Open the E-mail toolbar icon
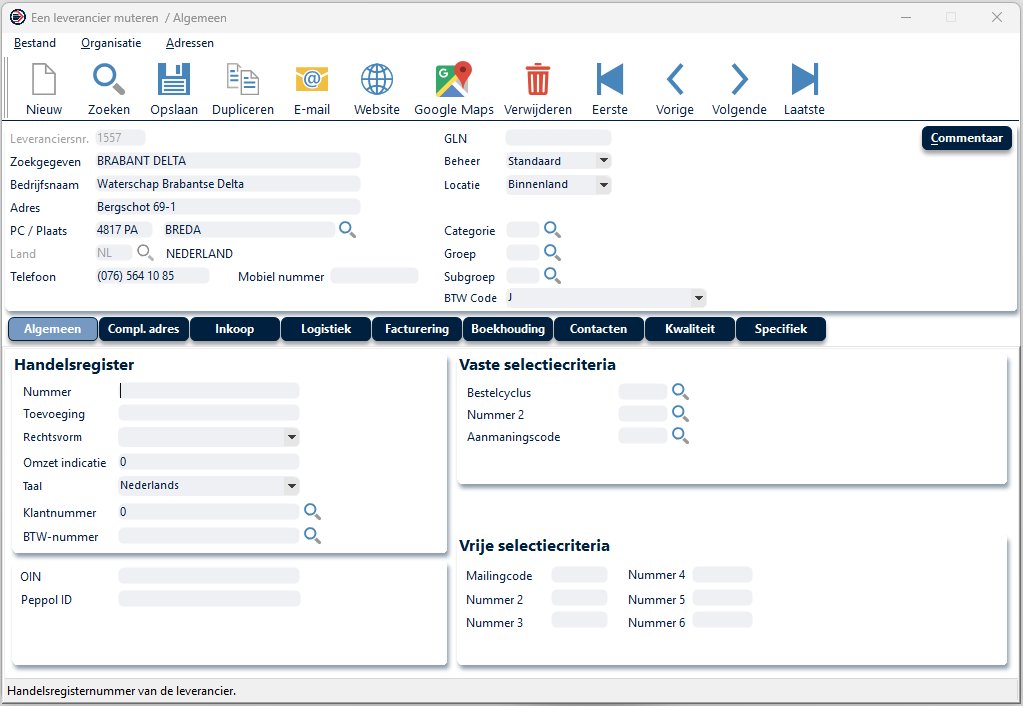The height and width of the screenshot is (706, 1023). pyautogui.click(x=312, y=88)
